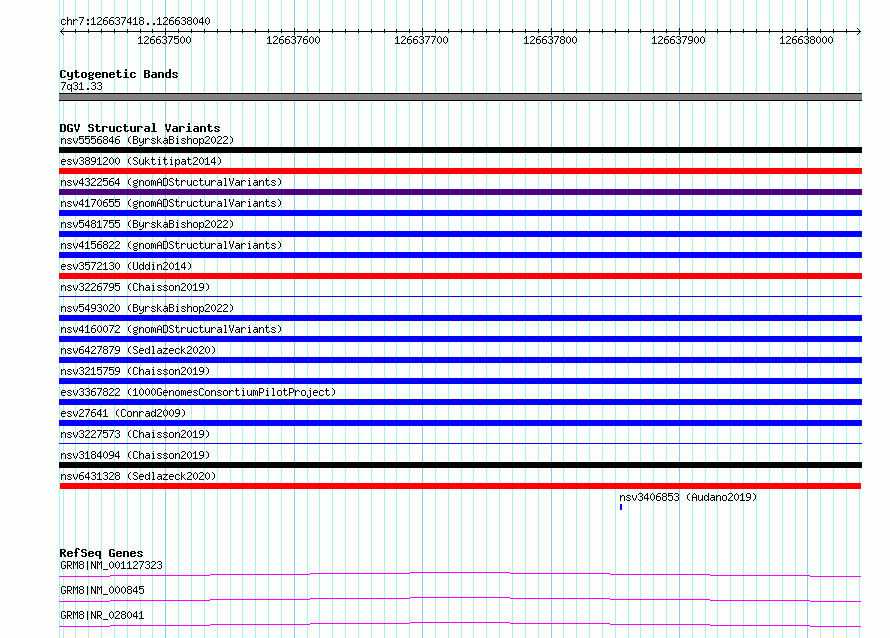890x638 pixels.
Task: Click the red bar under nsv6431328
Action: tap(460, 486)
